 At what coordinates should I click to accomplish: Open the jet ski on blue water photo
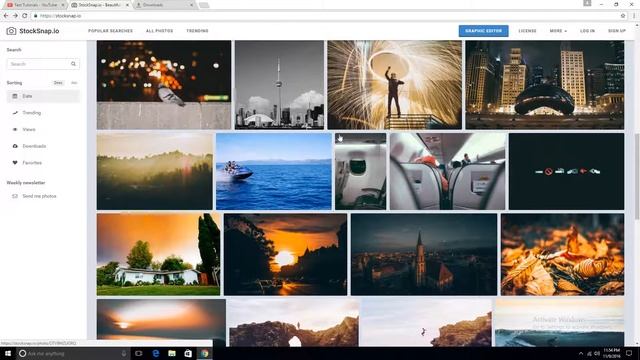pos(274,171)
